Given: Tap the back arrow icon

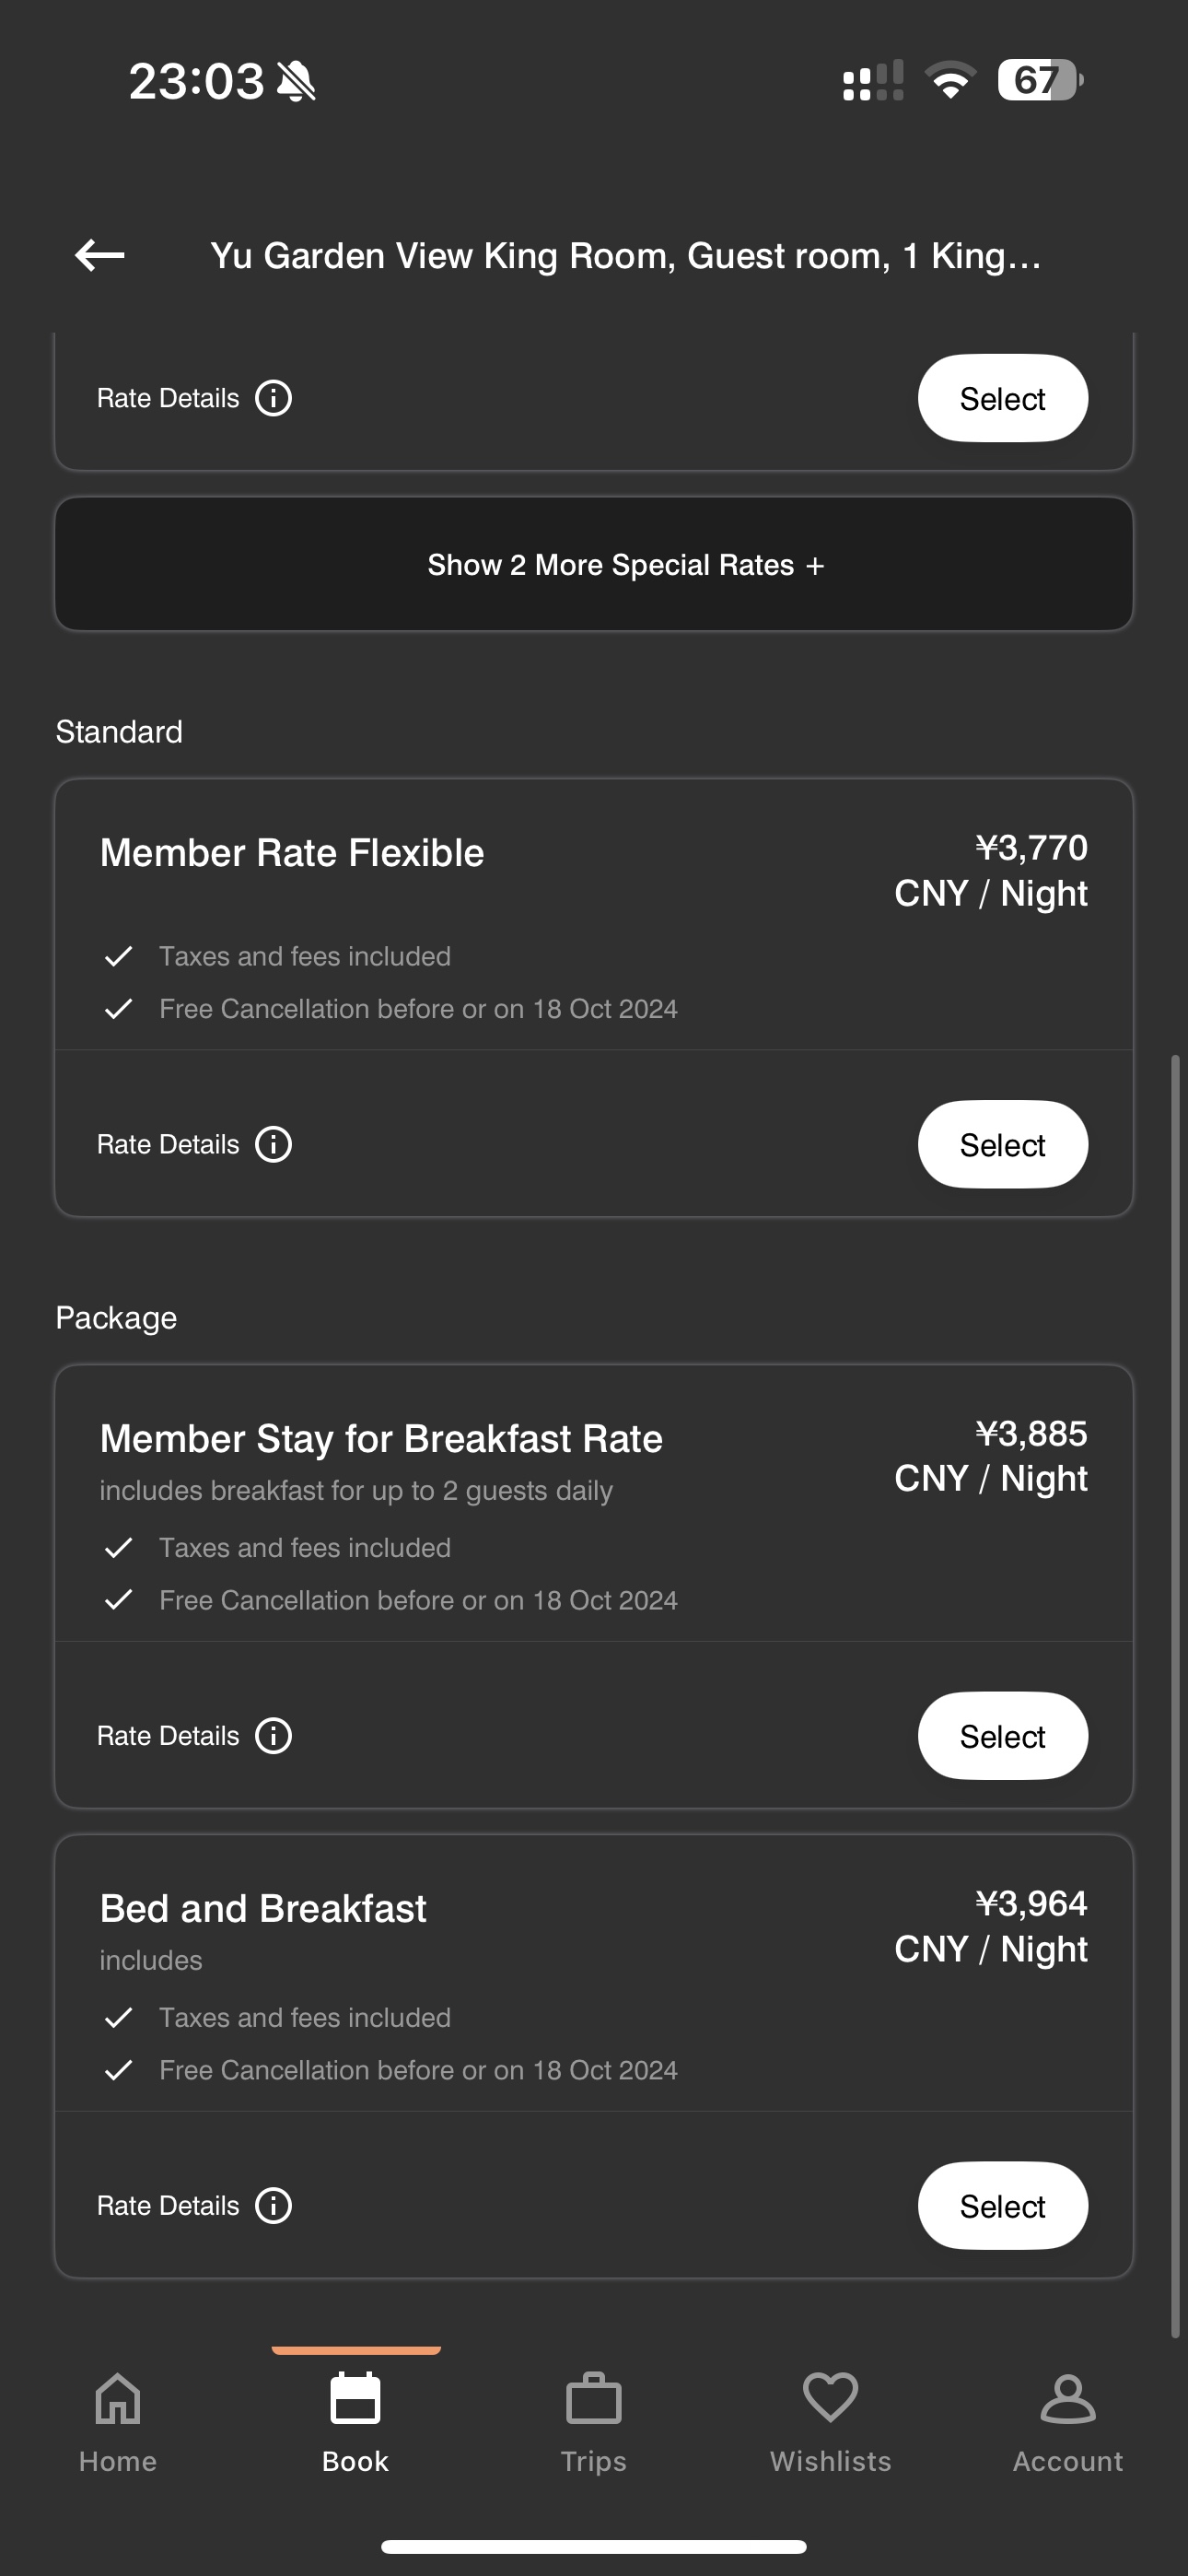Looking at the screenshot, I should click(x=100, y=255).
